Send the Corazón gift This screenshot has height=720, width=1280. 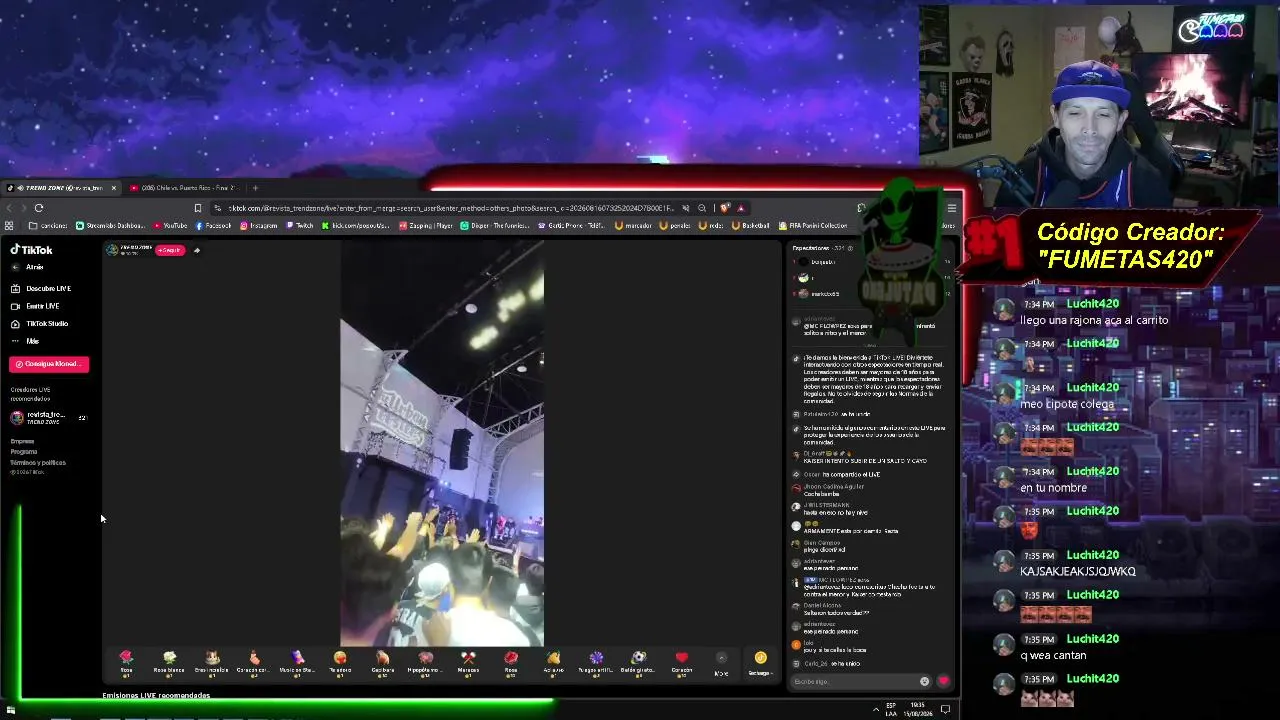[682, 662]
